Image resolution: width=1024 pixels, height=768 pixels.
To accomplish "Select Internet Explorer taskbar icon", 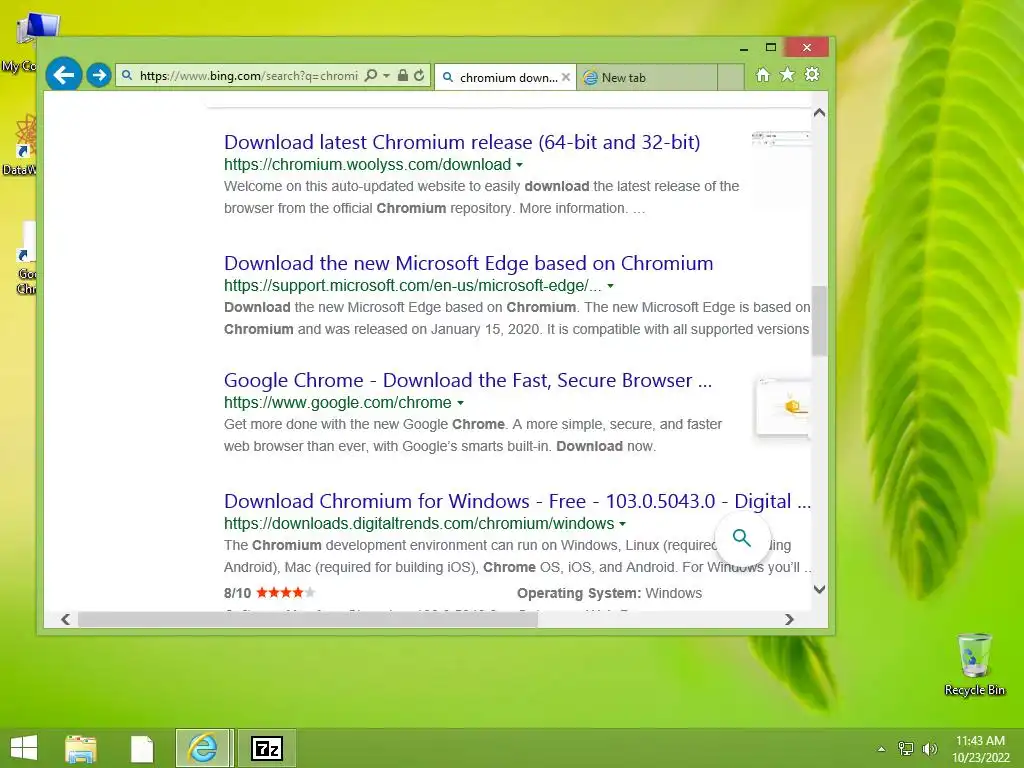I will (203, 748).
